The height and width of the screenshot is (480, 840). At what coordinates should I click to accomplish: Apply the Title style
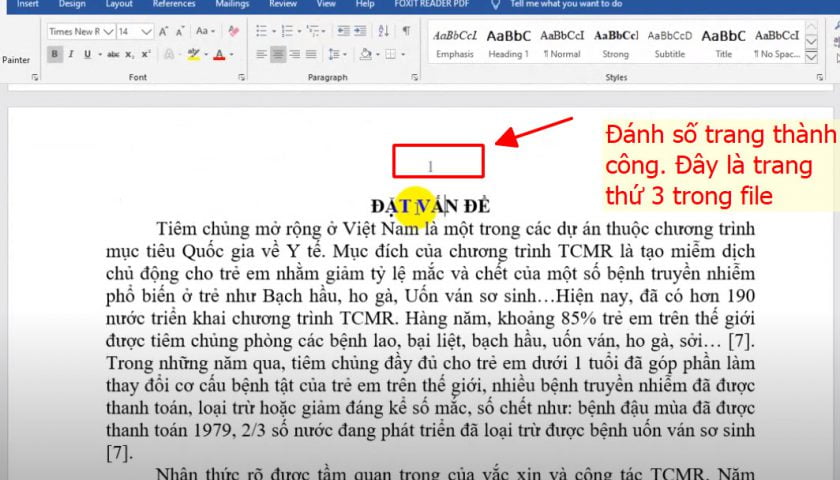click(x=723, y=42)
